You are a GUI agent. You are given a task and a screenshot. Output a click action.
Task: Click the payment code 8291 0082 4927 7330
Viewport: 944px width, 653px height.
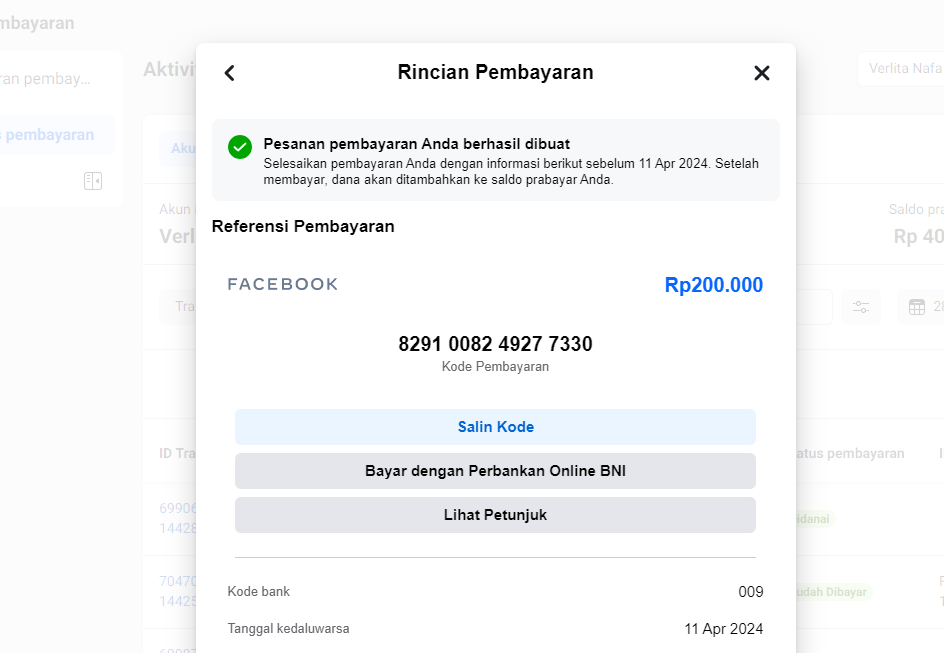(x=495, y=344)
